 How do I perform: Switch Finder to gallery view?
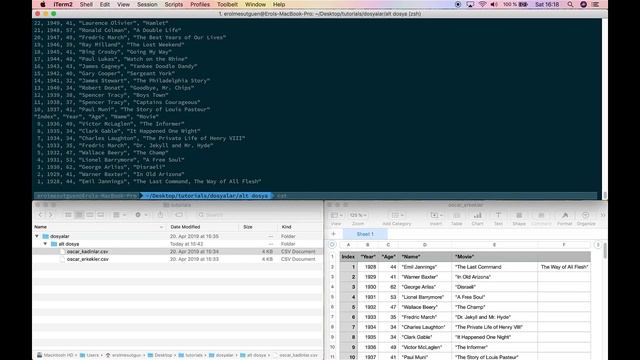100,215
